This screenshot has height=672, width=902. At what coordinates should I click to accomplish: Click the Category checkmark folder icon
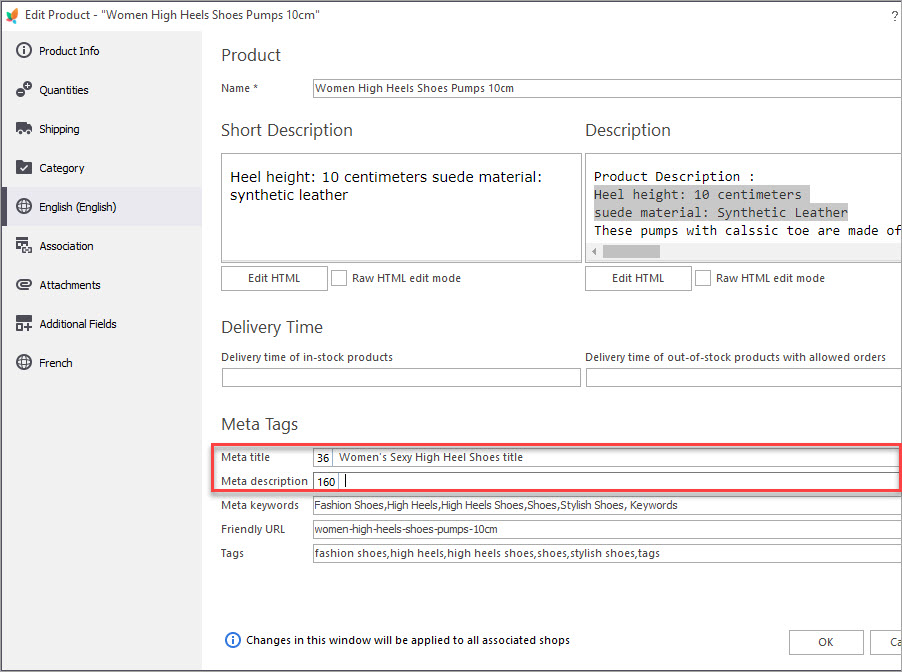(24, 167)
